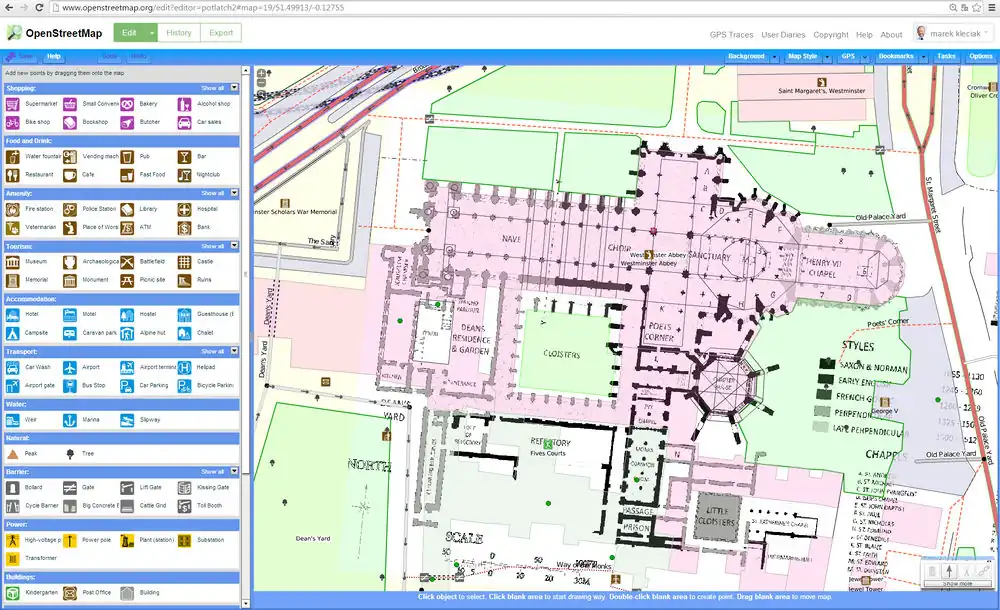Select the Marina water icon
This screenshot has width=1000, height=610.
tap(70, 420)
